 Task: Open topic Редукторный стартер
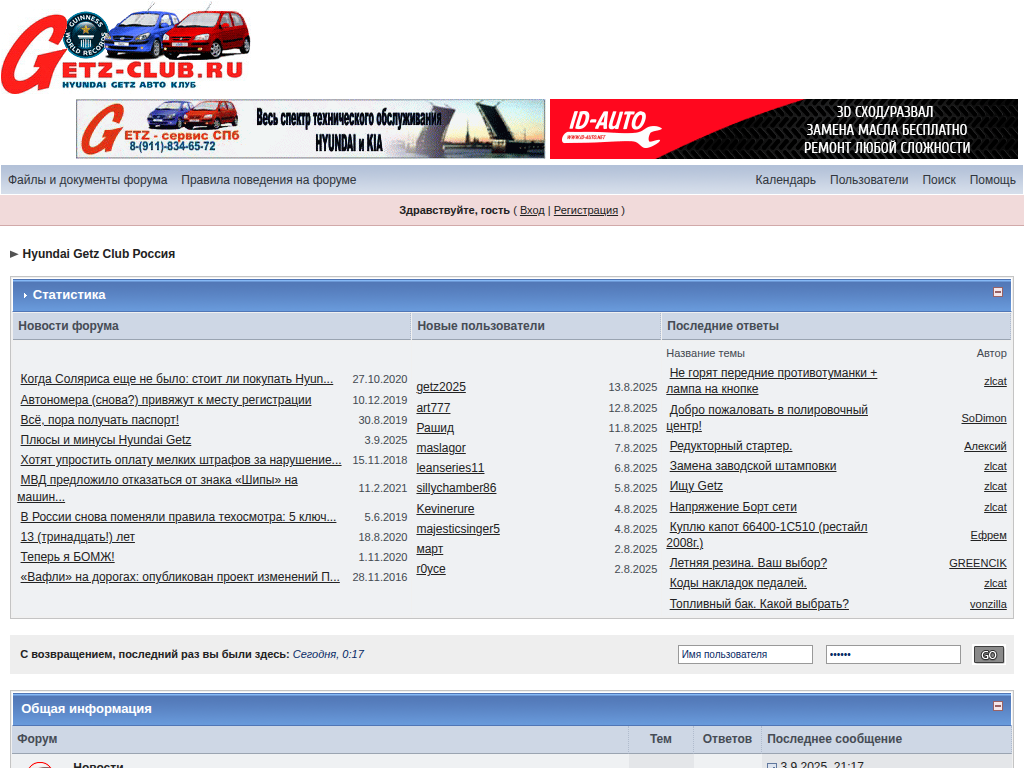730,446
